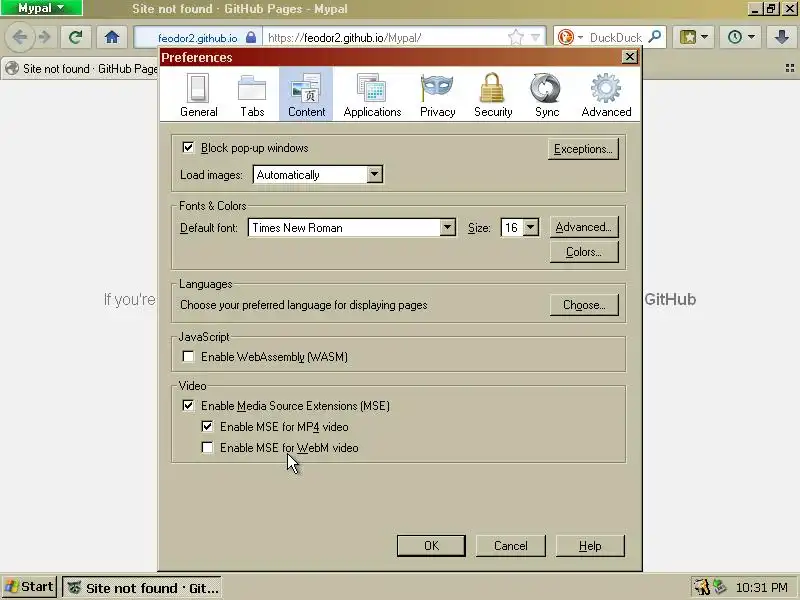Image resolution: width=800 pixels, height=600 pixels.
Task: Open the URL bar history dropdown arrow
Action: (535, 37)
